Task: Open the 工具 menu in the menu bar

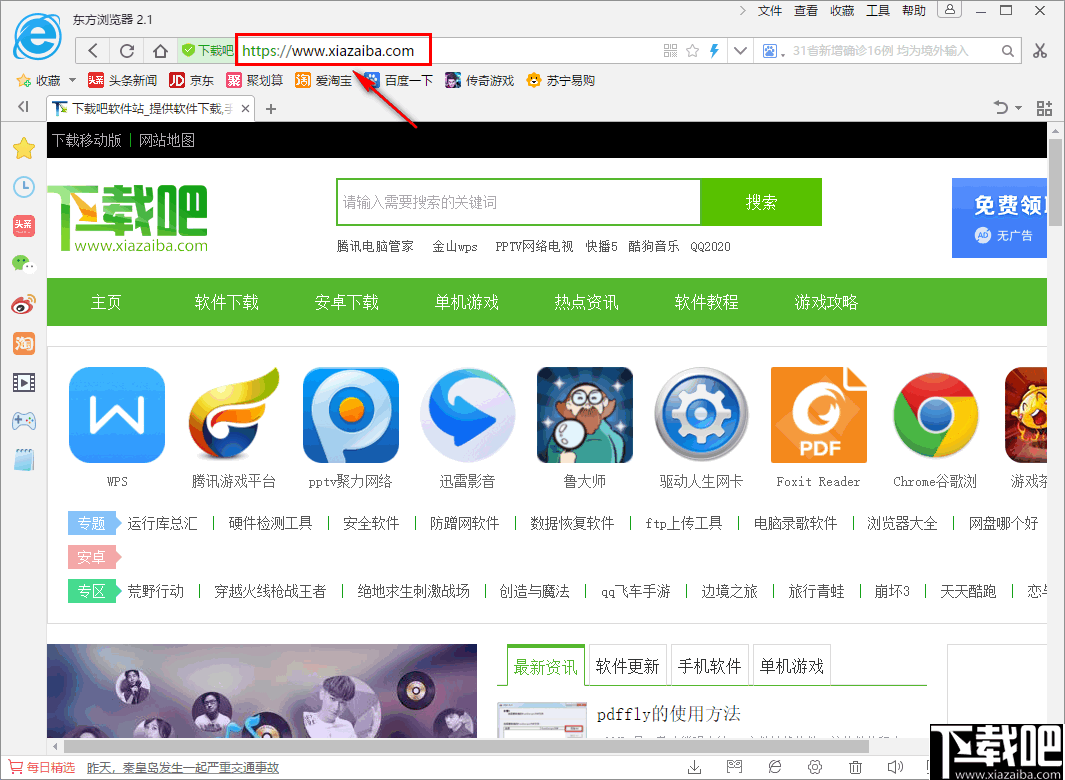Action: (879, 11)
